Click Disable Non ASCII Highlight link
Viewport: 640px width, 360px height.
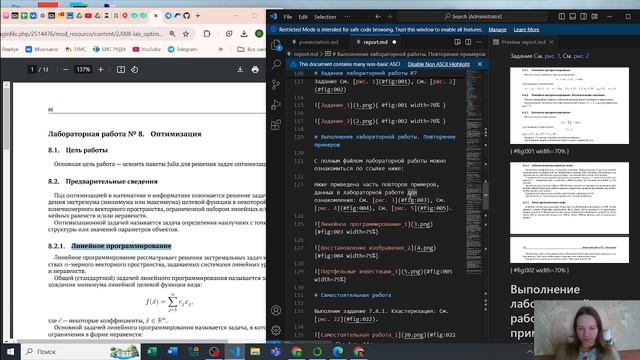[438, 64]
